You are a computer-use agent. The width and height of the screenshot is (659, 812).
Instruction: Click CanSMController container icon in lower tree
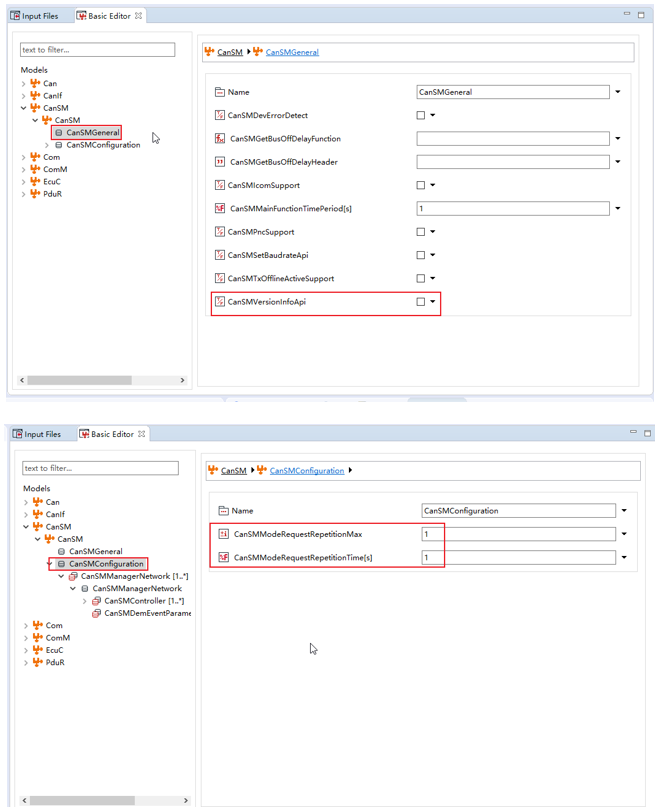point(96,601)
